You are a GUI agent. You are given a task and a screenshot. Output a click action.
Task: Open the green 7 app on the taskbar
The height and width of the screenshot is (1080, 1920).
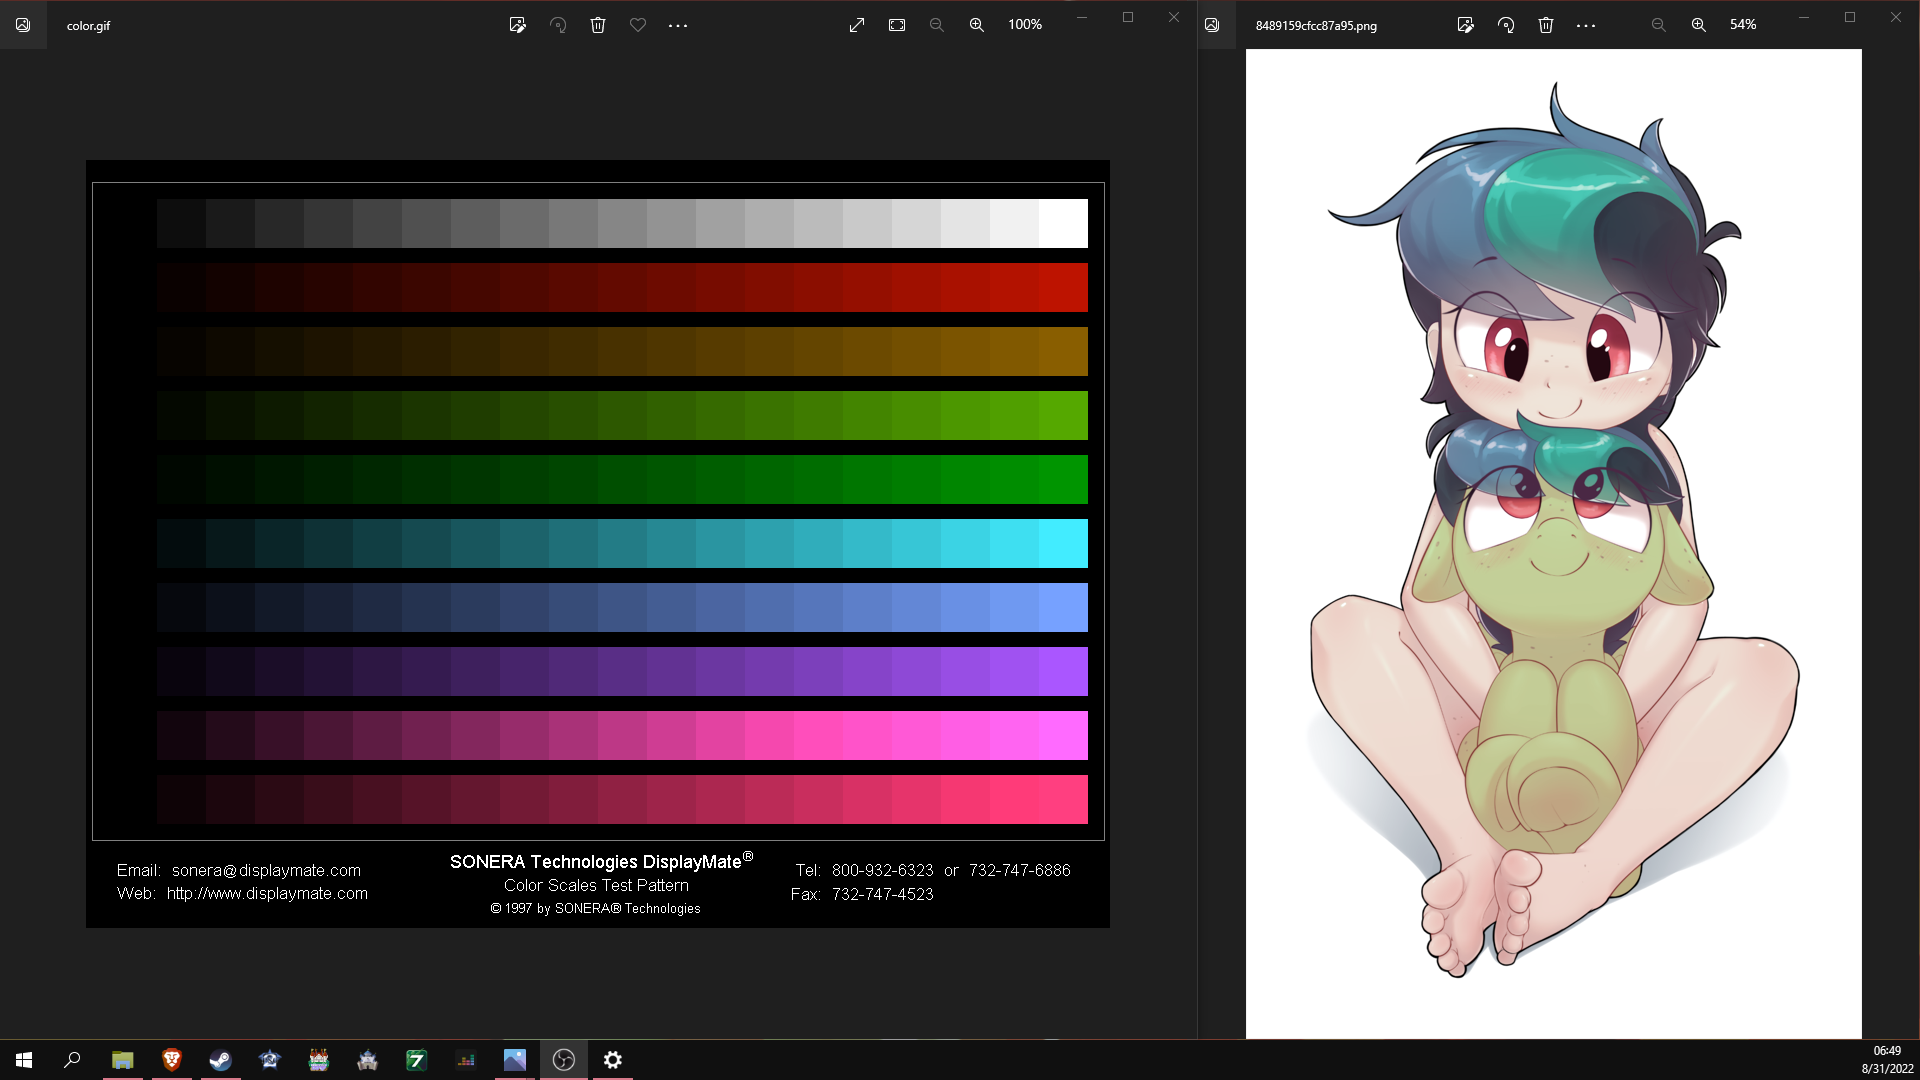pos(417,1060)
